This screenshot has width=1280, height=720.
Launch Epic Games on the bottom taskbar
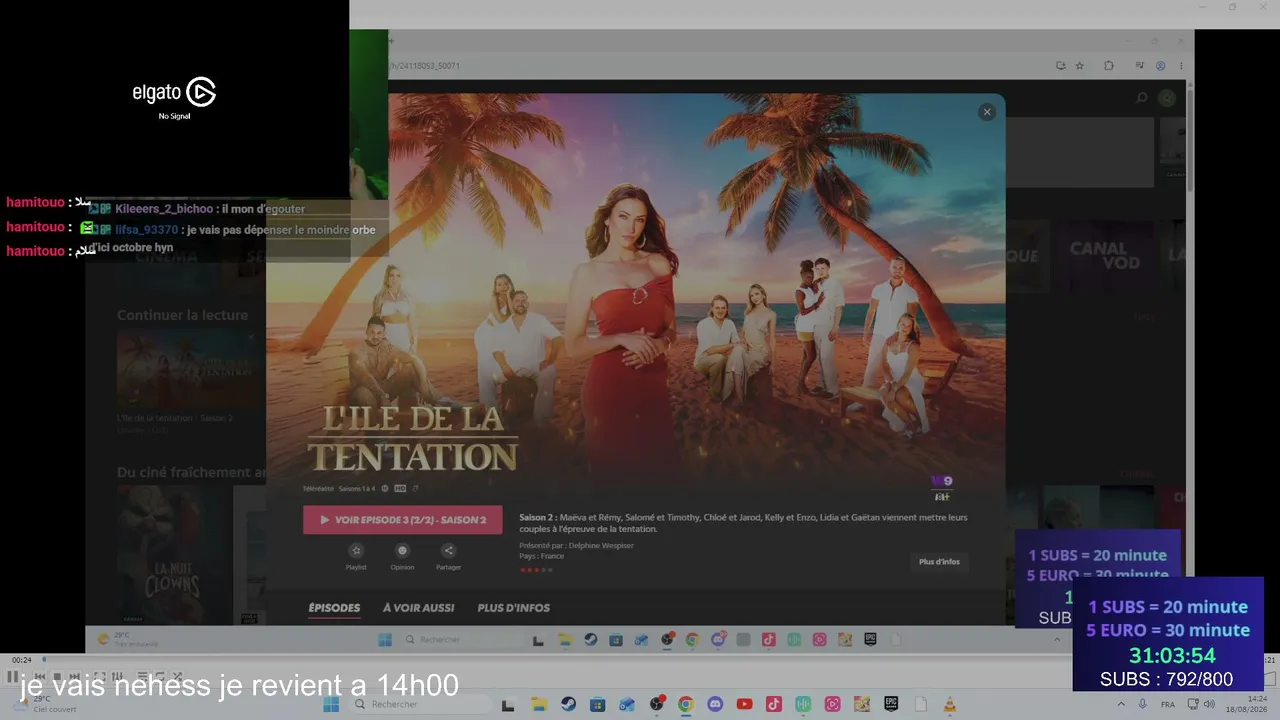tap(891, 704)
